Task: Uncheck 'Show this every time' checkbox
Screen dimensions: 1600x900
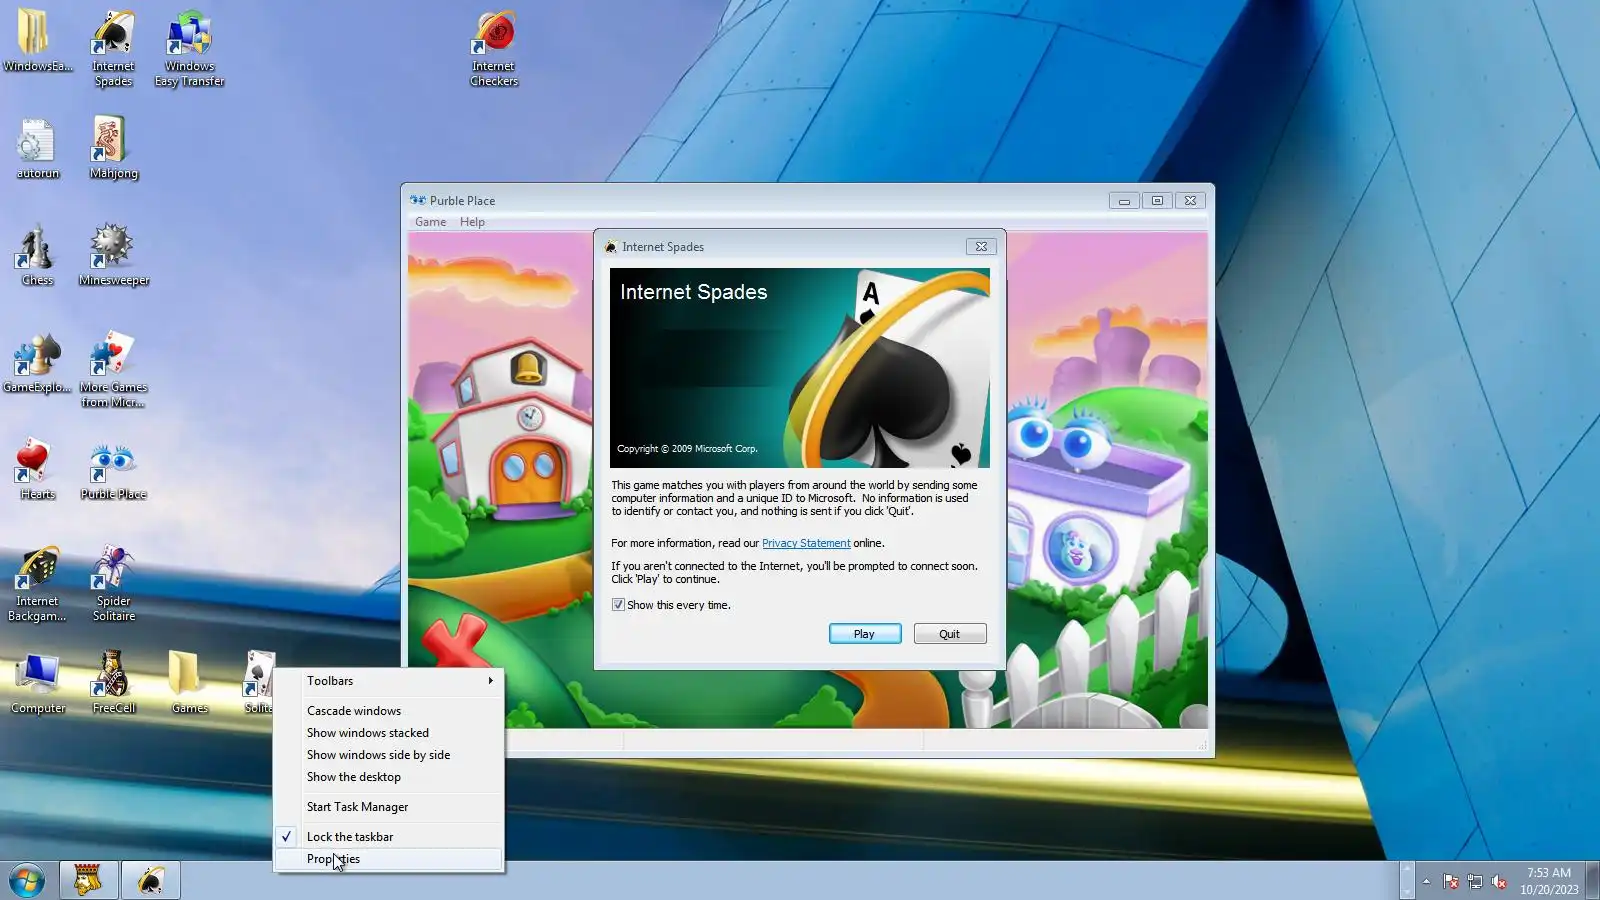Action: point(618,605)
